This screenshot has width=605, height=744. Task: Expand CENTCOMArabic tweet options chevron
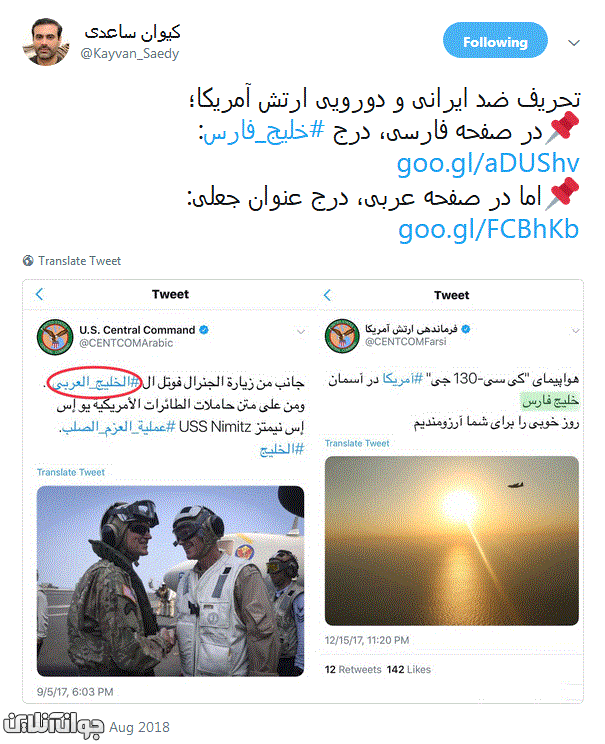point(301,331)
